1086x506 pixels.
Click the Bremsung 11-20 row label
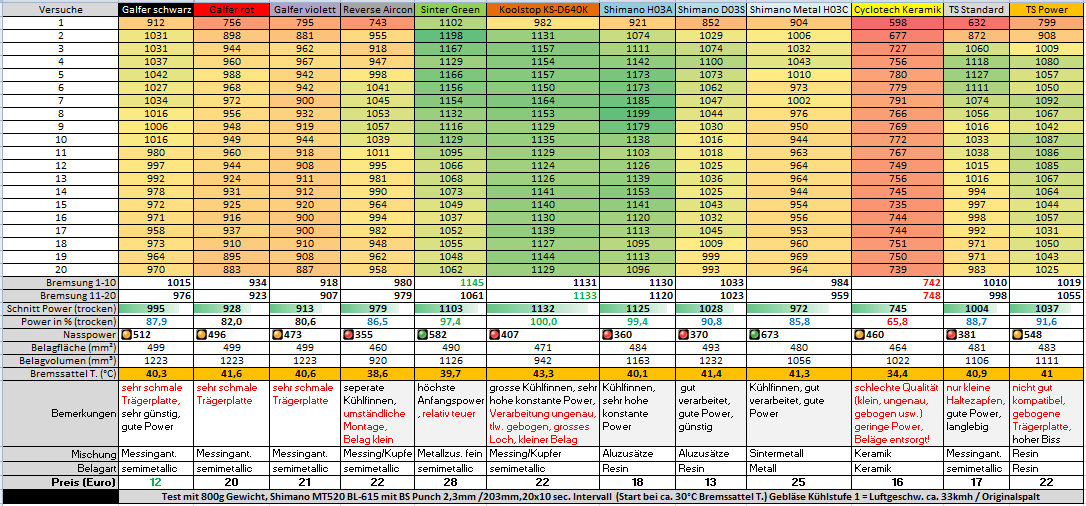(x=60, y=296)
